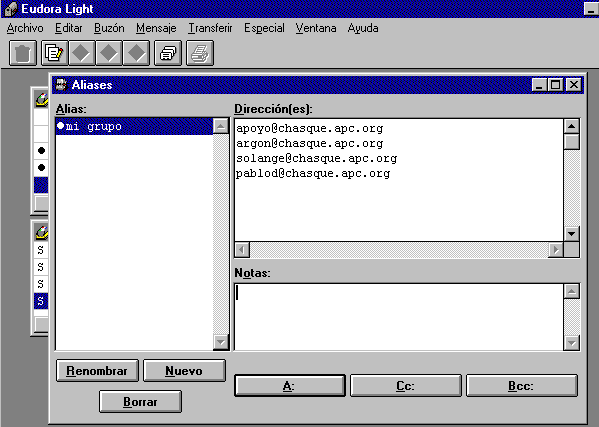Click the address pablod@chasque.apc.org

[313, 173]
